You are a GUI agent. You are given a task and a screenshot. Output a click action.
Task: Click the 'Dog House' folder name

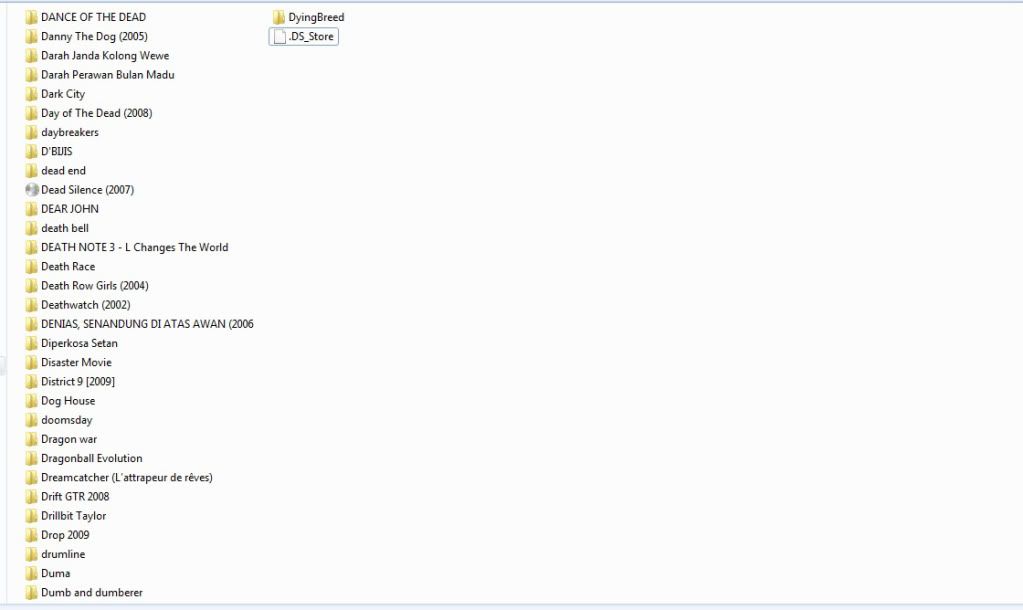[x=68, y=401]
